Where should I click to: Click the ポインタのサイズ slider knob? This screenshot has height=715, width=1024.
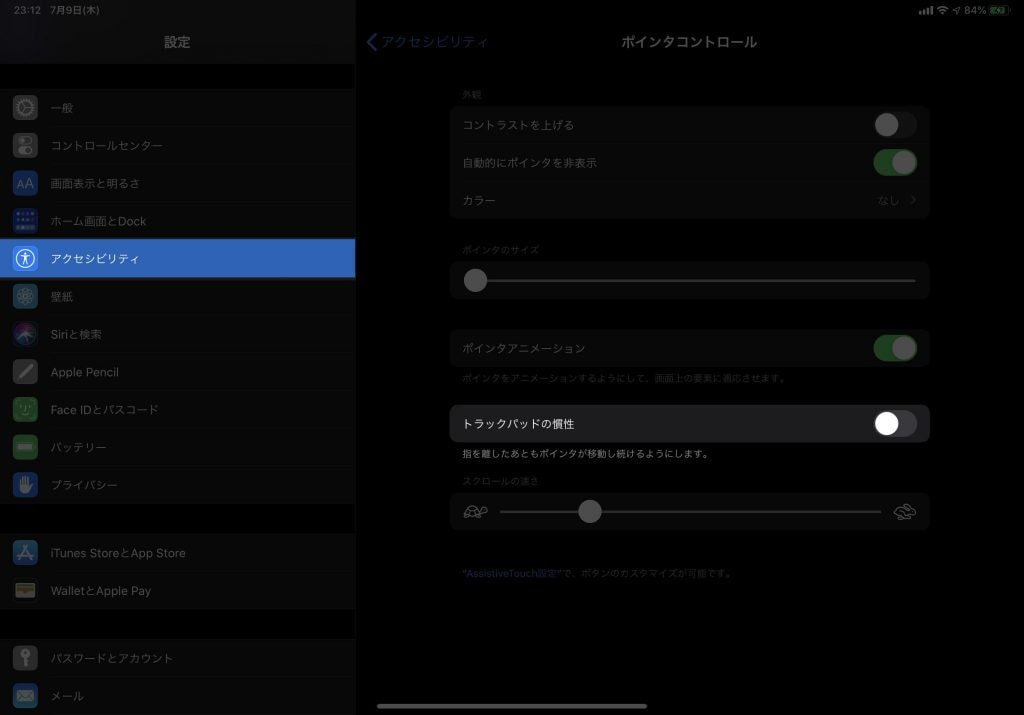point(476,281)
